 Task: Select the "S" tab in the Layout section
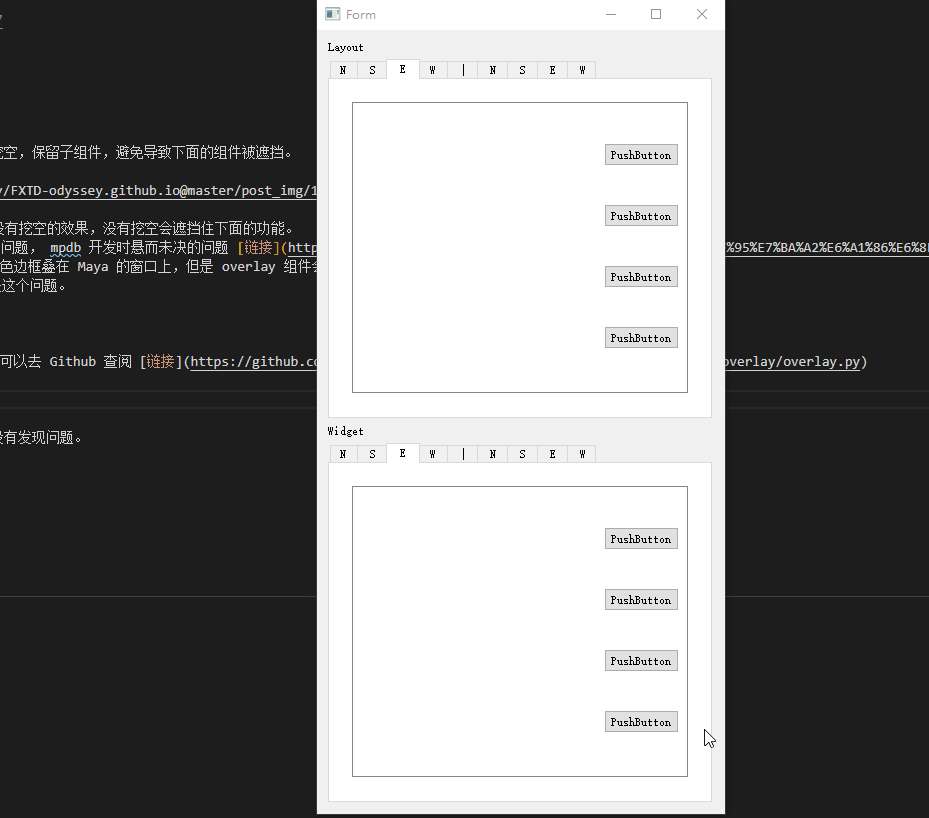click(x=372, y=69)
